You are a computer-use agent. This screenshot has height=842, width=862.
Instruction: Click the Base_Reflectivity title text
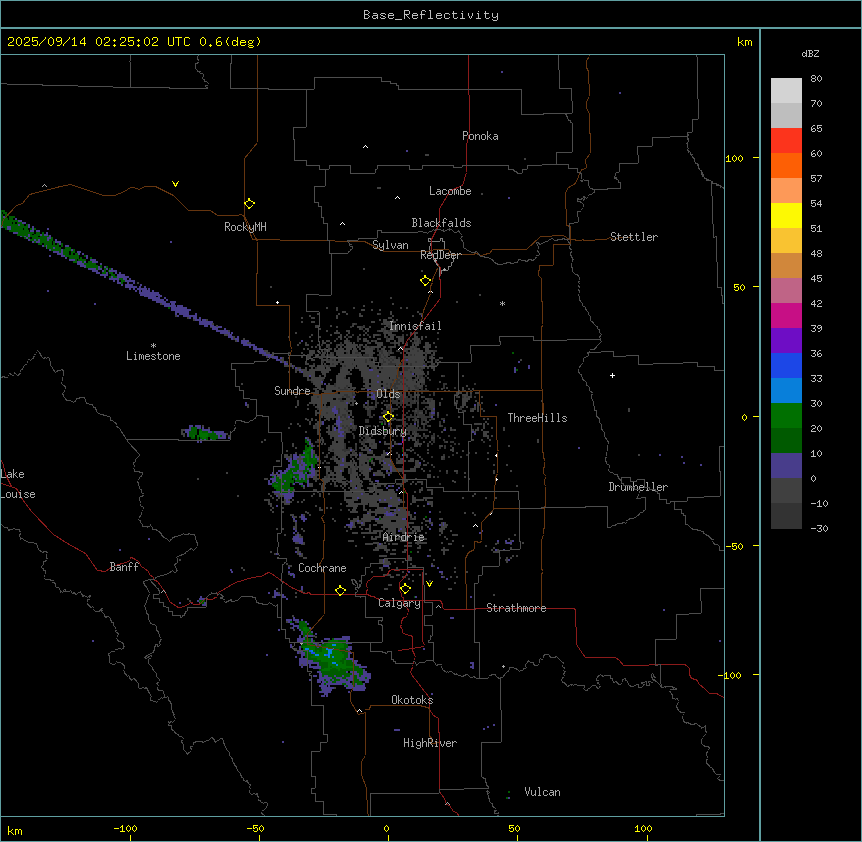(431, 15)
